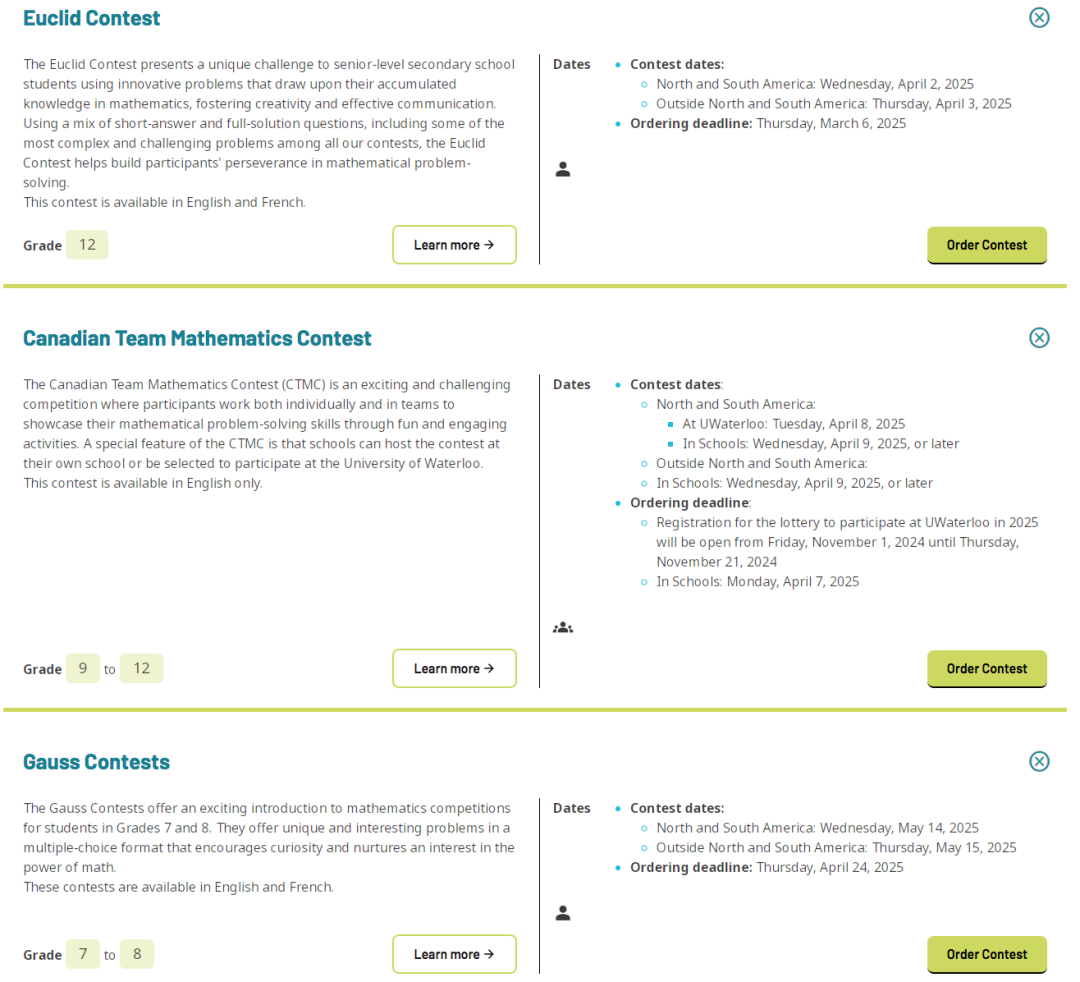Open Learn more for Canadian Team Mathematics Contest
The width and height of the screenshot is (1080, 982).
click(454, 669)
